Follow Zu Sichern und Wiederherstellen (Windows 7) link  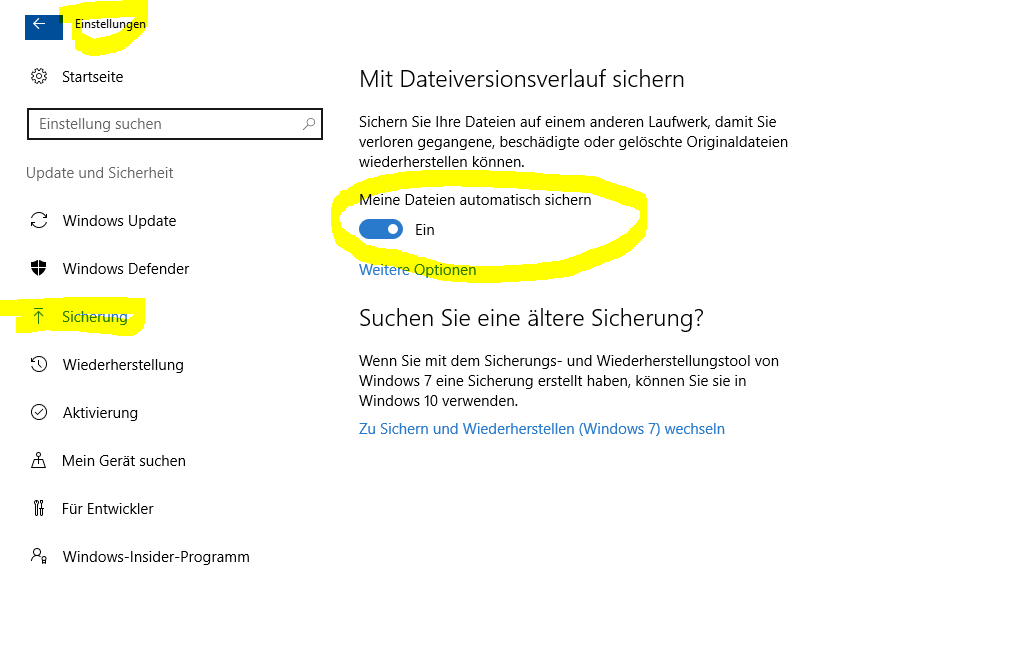click(x=542, y=429)
